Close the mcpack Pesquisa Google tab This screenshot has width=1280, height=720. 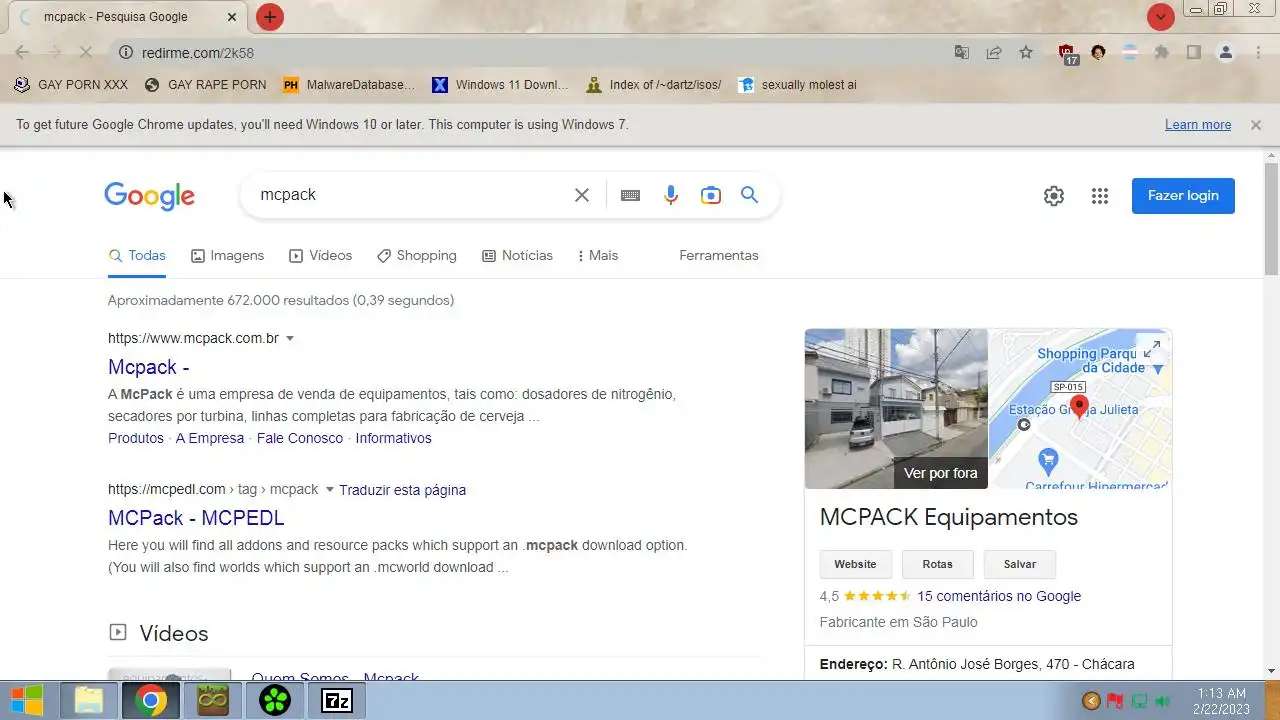pyautogui.click(x=232, y=17)
